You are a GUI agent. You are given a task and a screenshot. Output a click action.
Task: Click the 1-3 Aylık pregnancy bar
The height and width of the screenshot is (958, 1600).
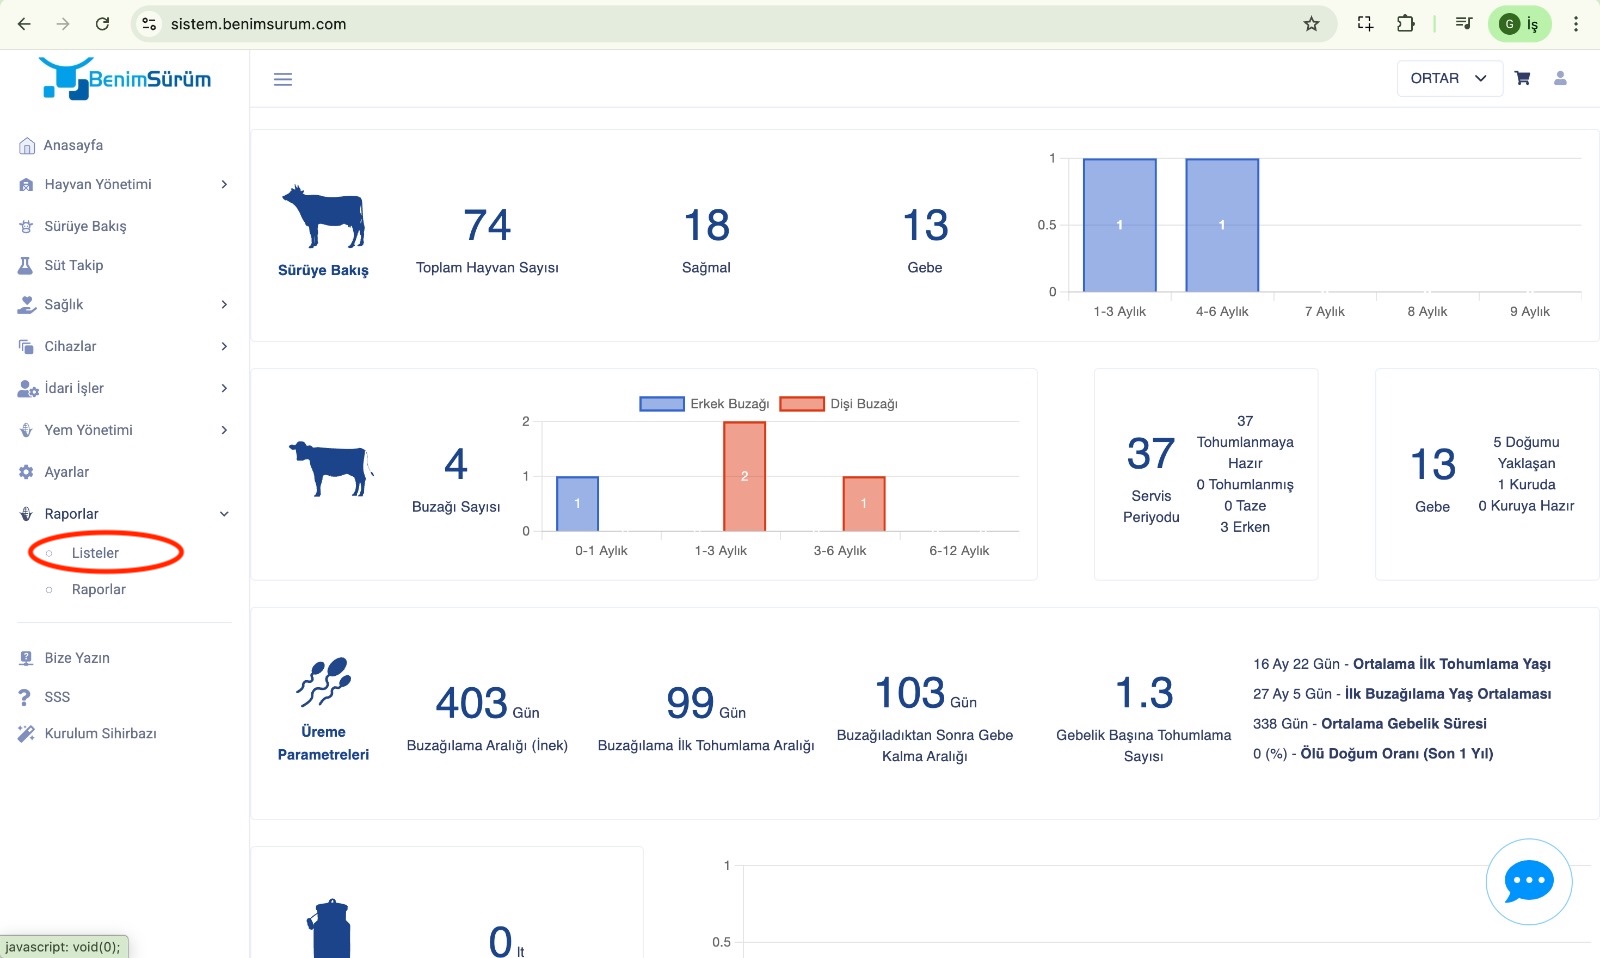pos(1119,225)
